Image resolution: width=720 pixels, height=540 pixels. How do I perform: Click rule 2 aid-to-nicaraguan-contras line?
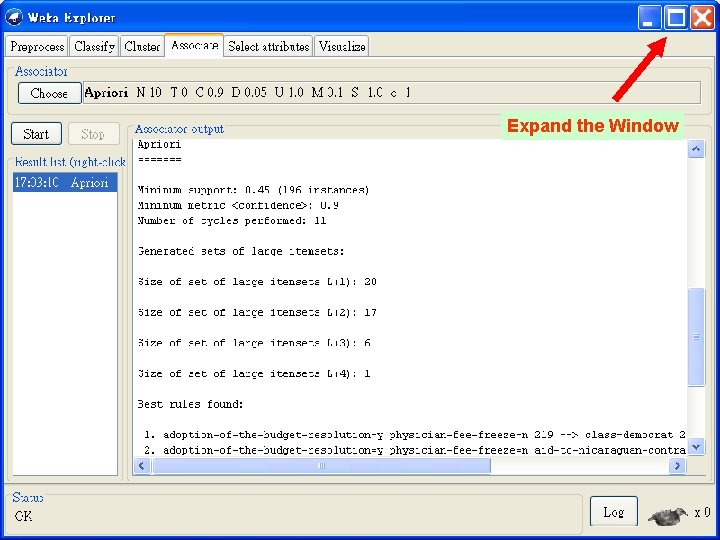[414, 450]
